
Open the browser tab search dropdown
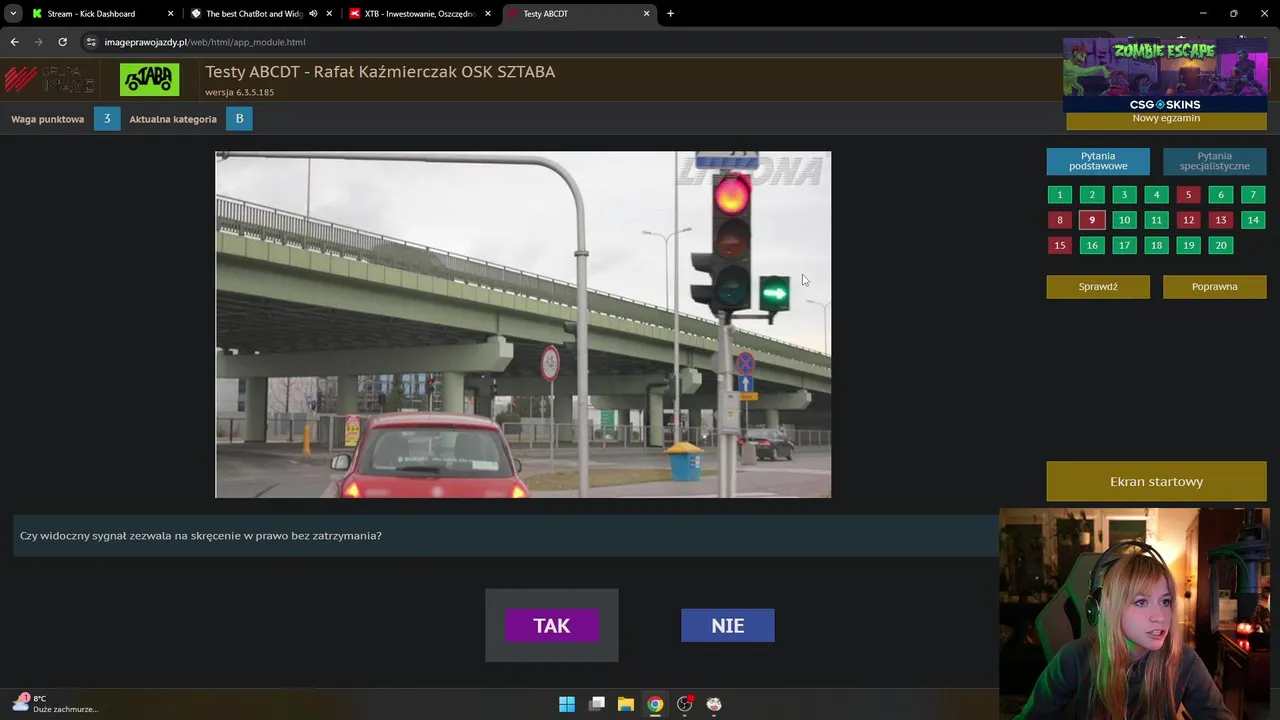click(x=13, y=14)
